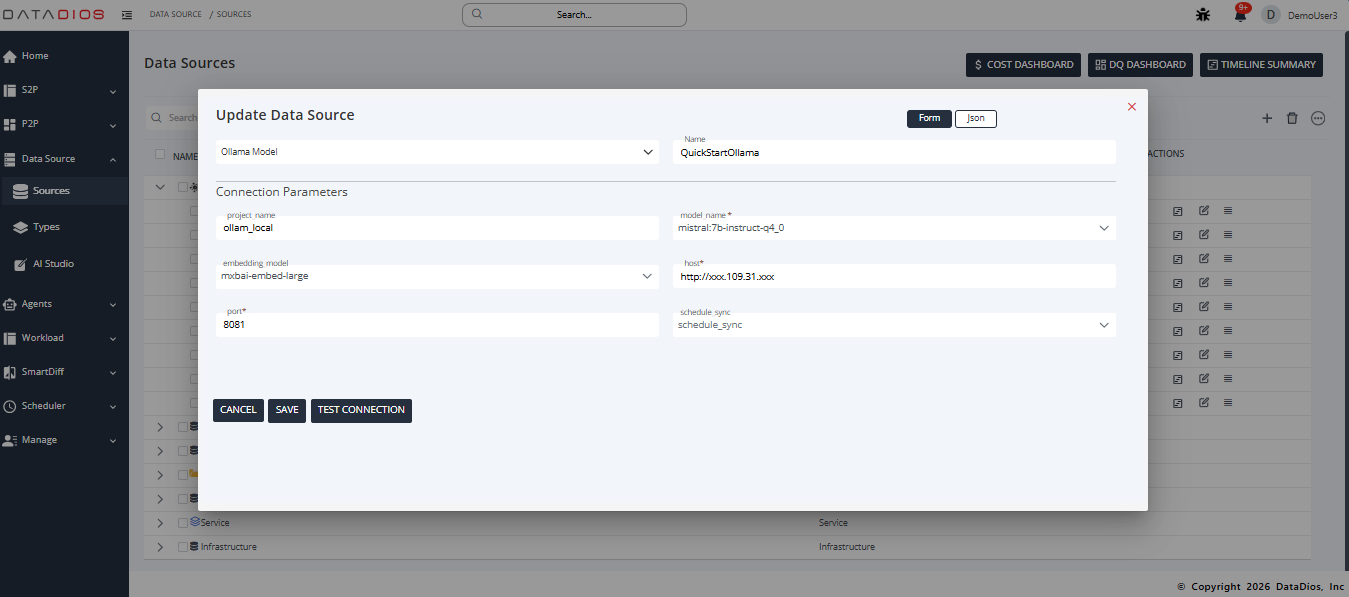This screenshot has width=1349, height=597.
Task: Open the Ollama Model type dropdown
Action: tap(437, 152)
